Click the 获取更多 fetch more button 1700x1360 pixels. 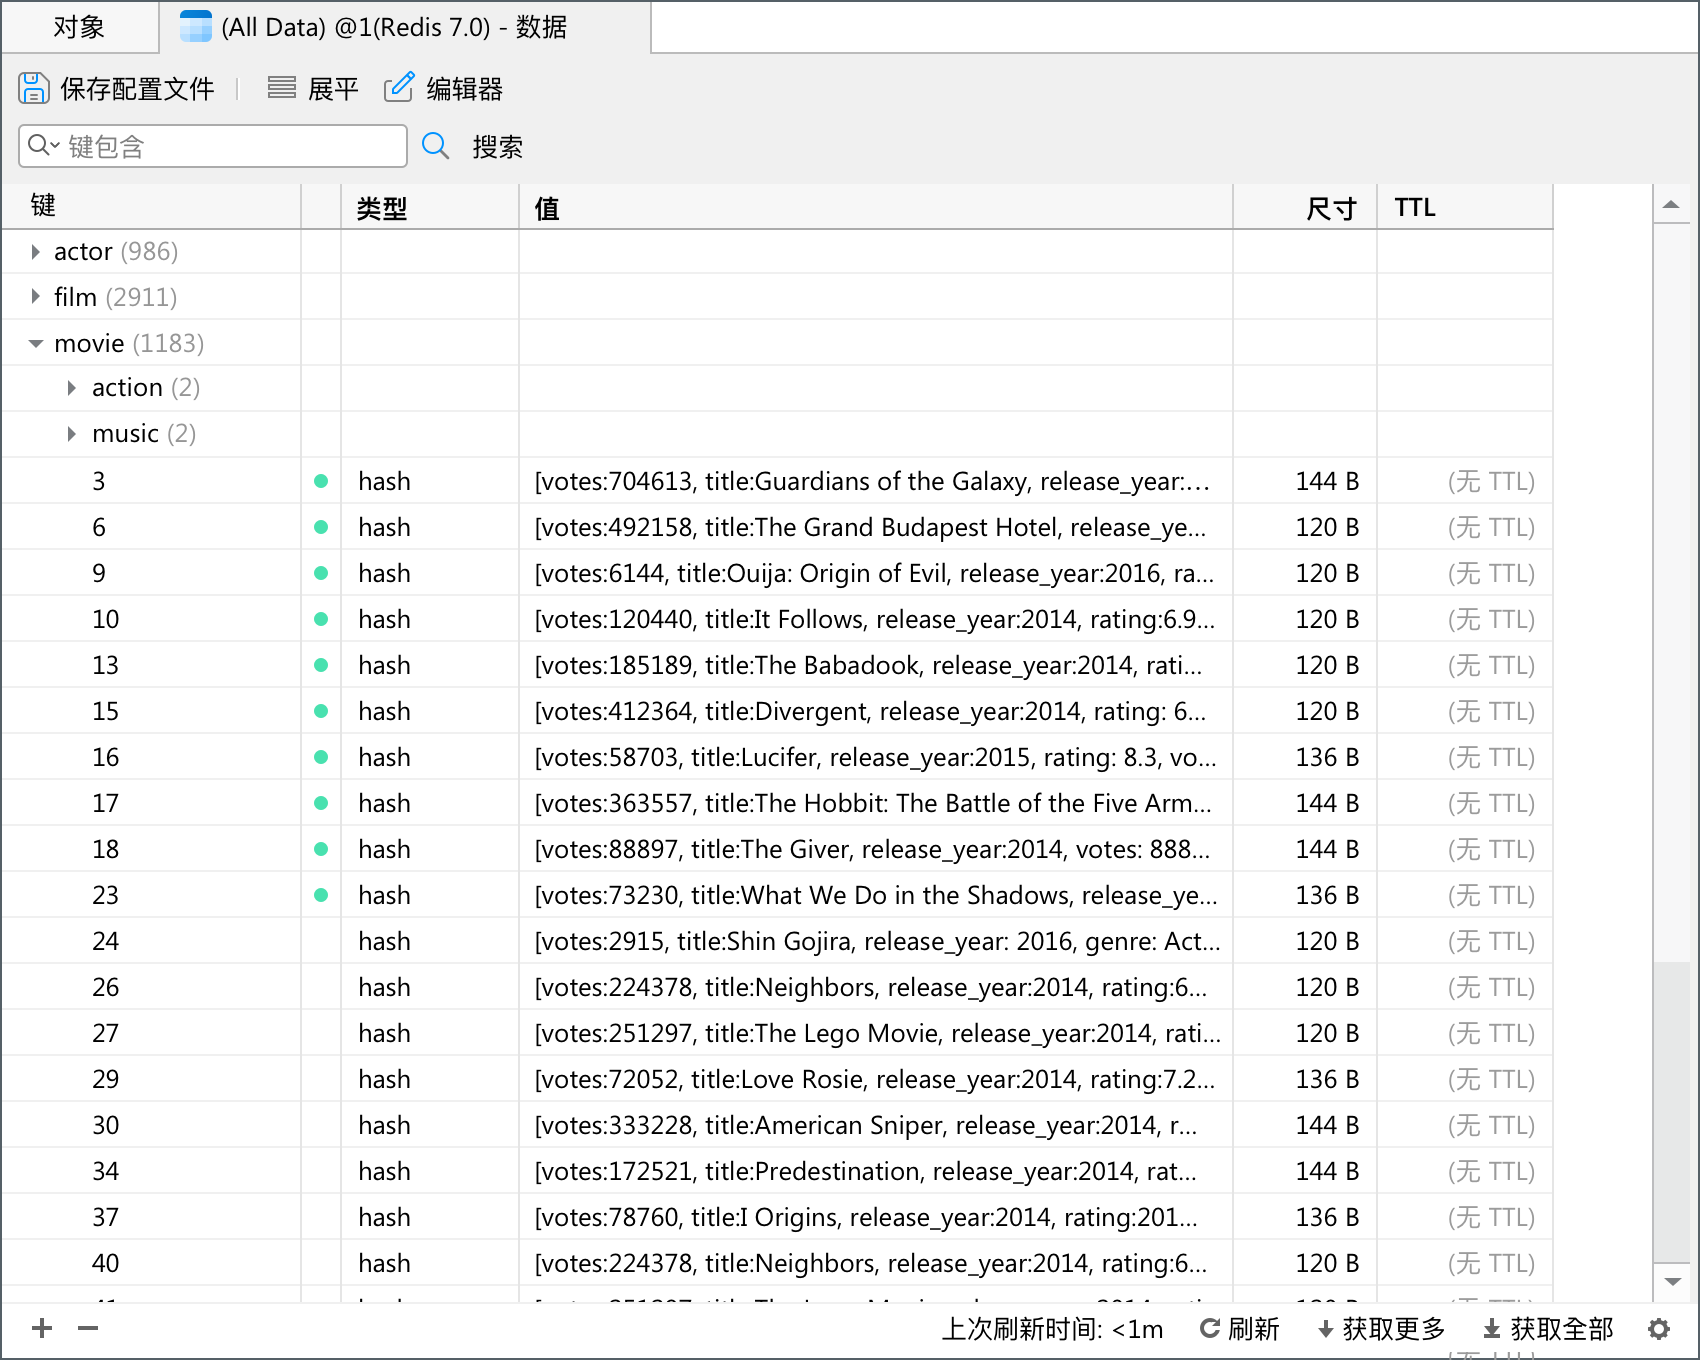pos(1382,1329)
